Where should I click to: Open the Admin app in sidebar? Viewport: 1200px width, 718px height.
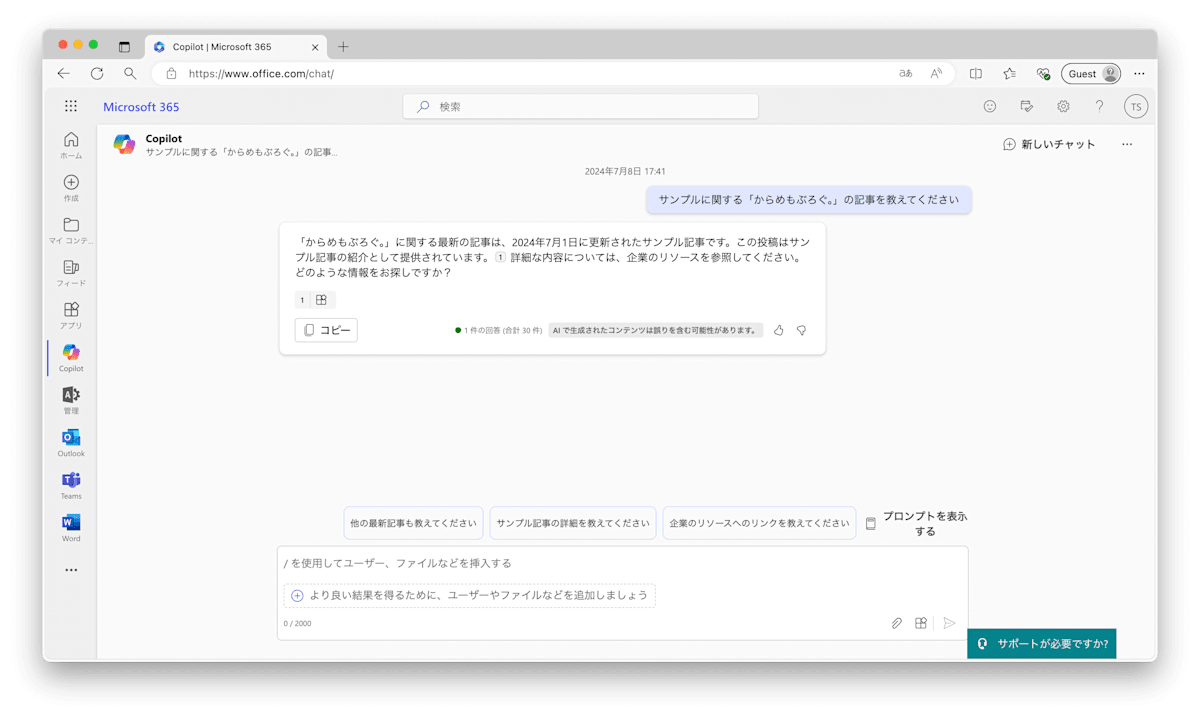[x=71, y=401]
